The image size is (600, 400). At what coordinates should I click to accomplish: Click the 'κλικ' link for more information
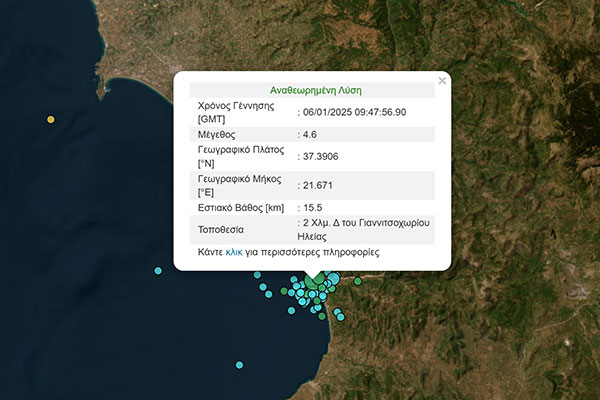(x=234, y=253)
